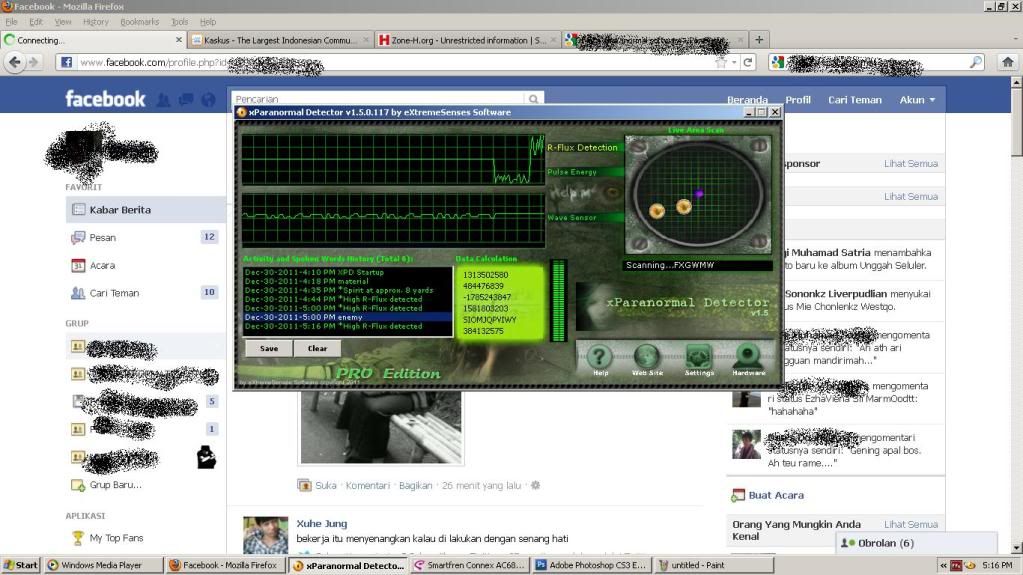Click Firefox back arrow button
Screen dimensions: 1023x575
click(14, 62)
